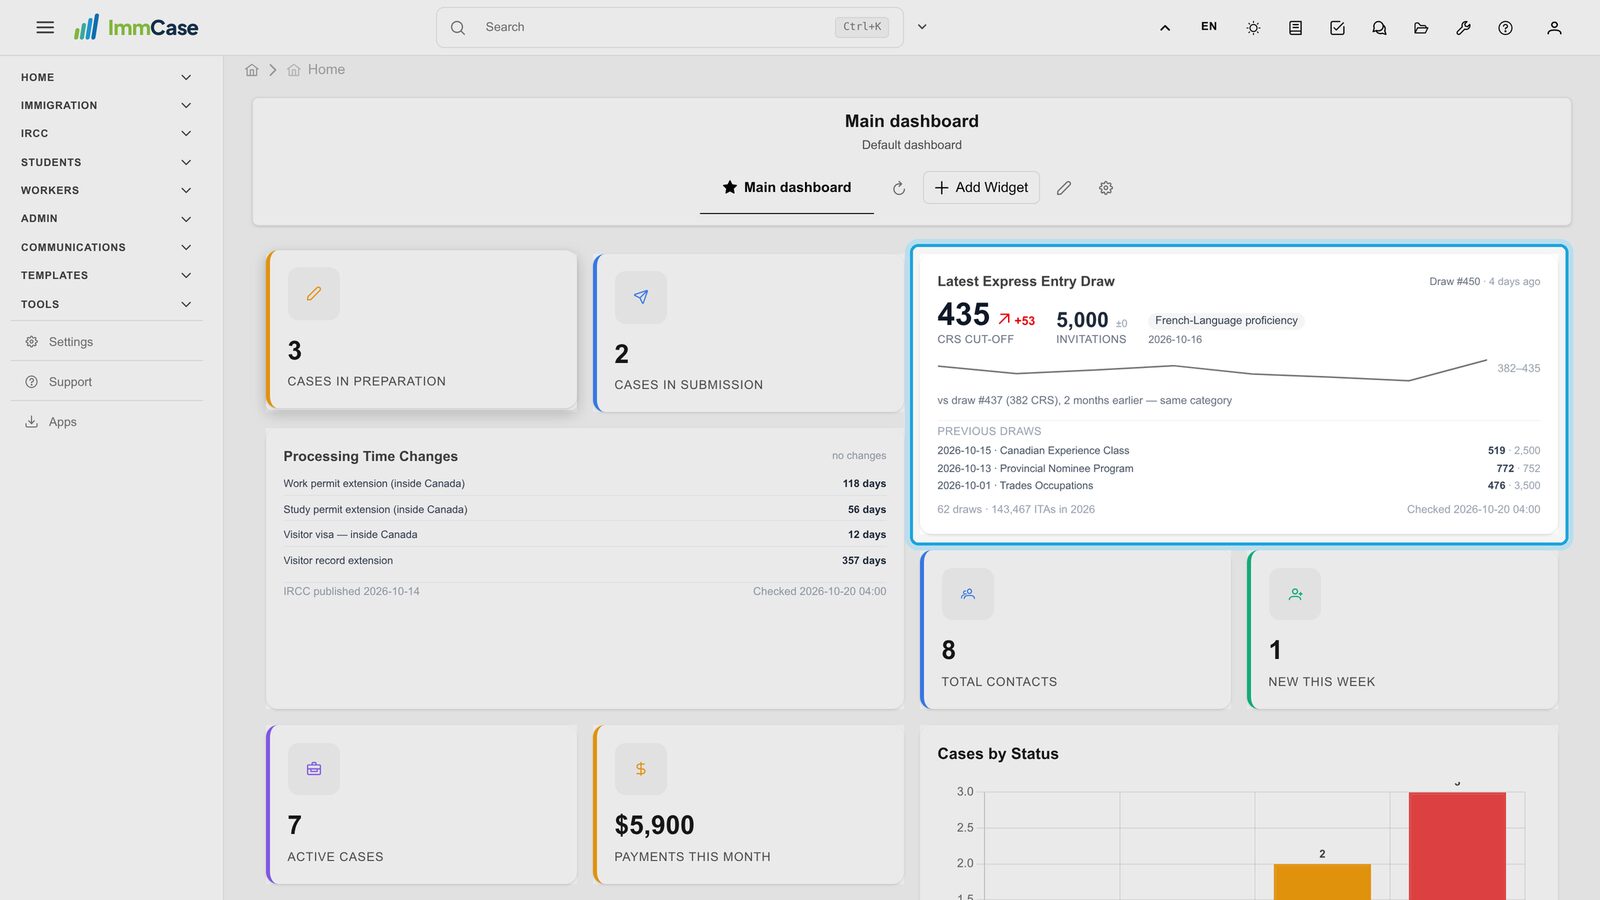This screenshot has height=900, width=1600.
Task: Expand the WORKERS sidebar section
Action: tap(106, 190)
